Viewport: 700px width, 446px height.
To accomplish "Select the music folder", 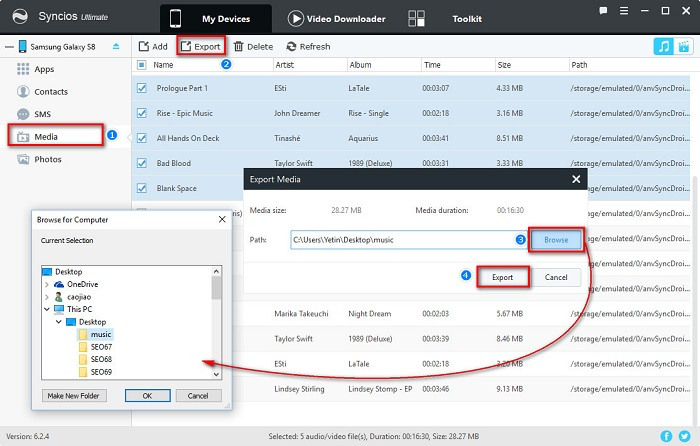I will pos(101,334).
